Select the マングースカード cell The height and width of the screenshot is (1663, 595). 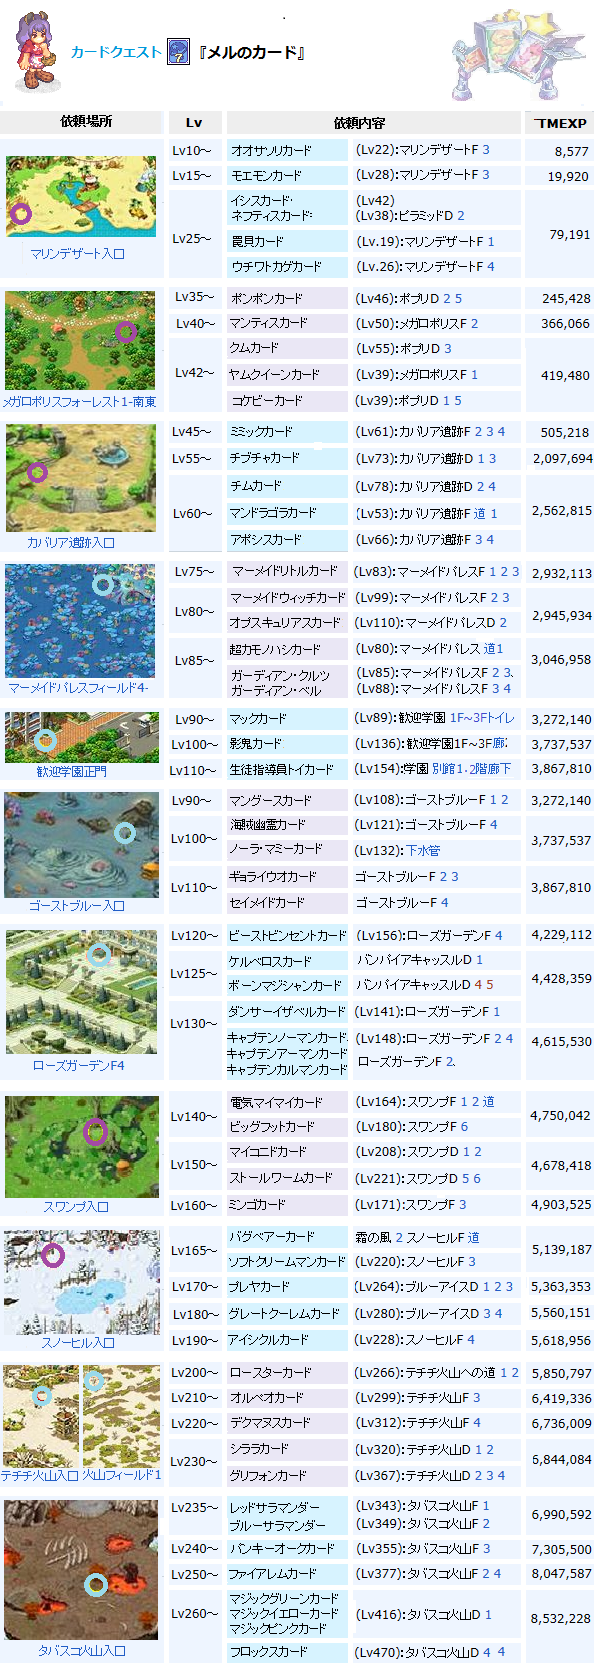click(287, 801)
